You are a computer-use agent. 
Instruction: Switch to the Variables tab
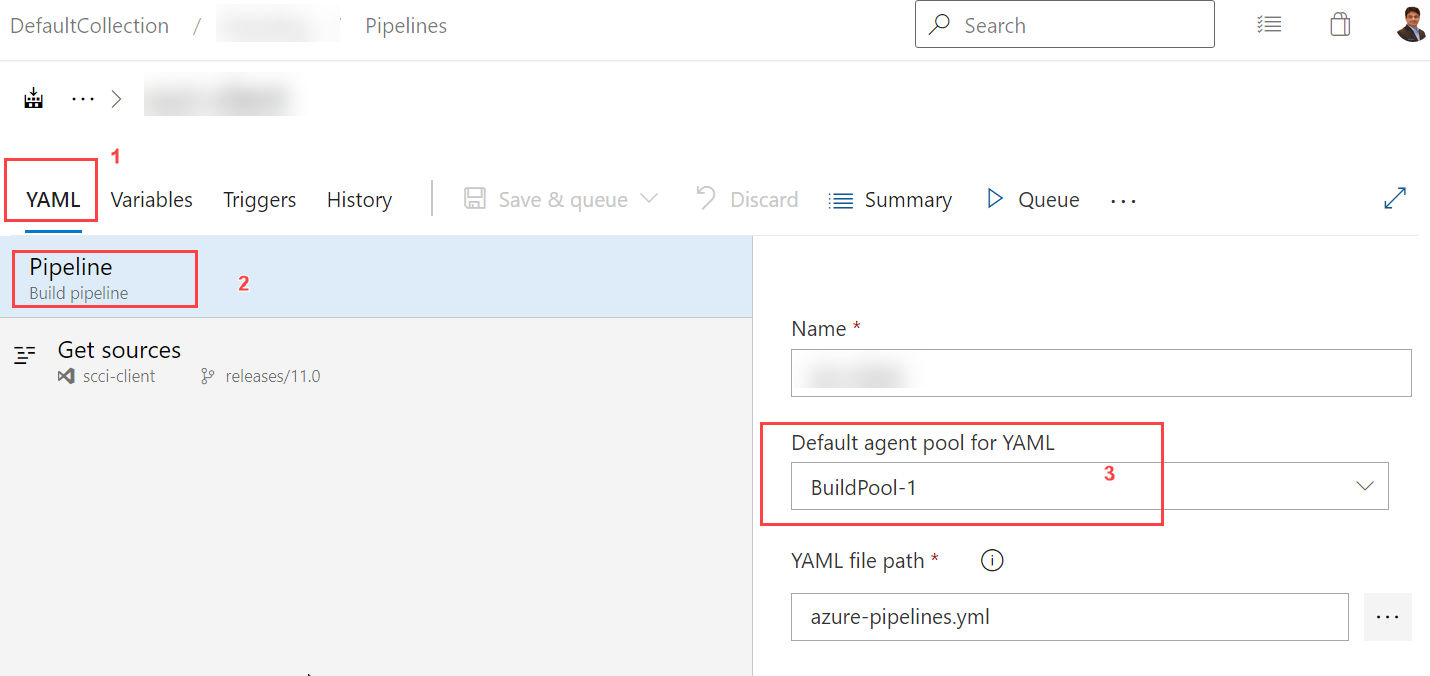[152, 200]
